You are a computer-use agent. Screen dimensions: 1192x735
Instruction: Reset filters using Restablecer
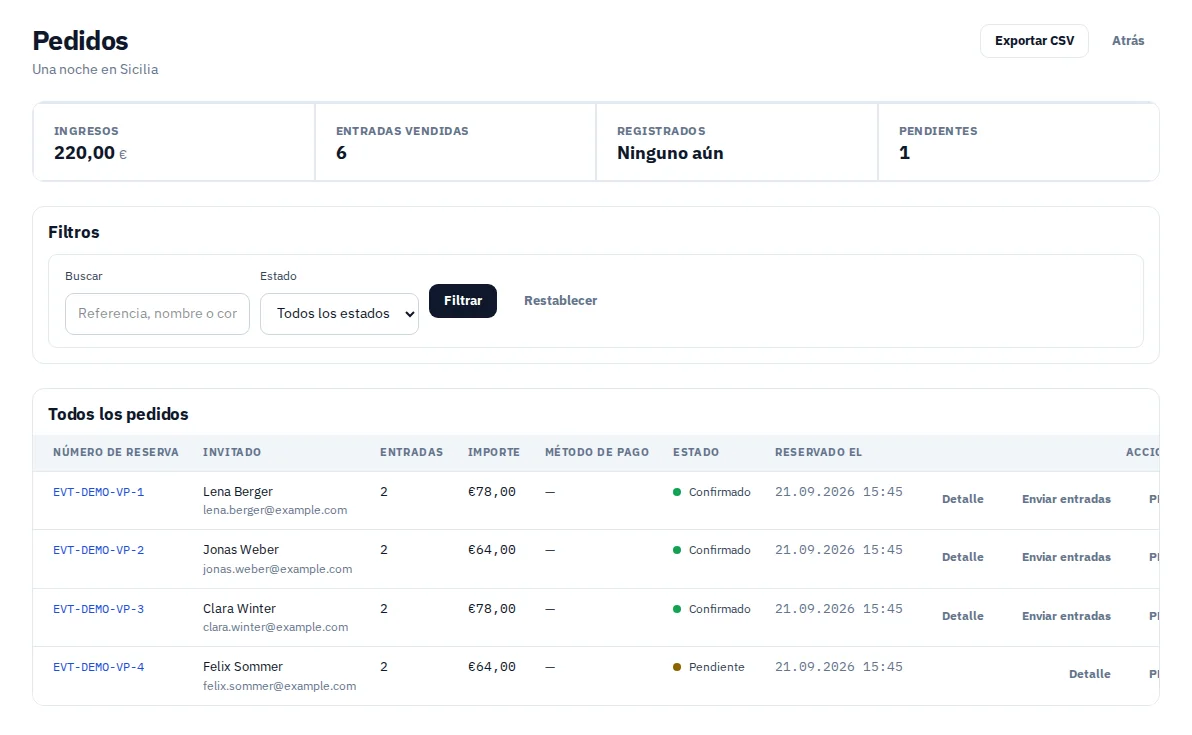pos(560,301)
